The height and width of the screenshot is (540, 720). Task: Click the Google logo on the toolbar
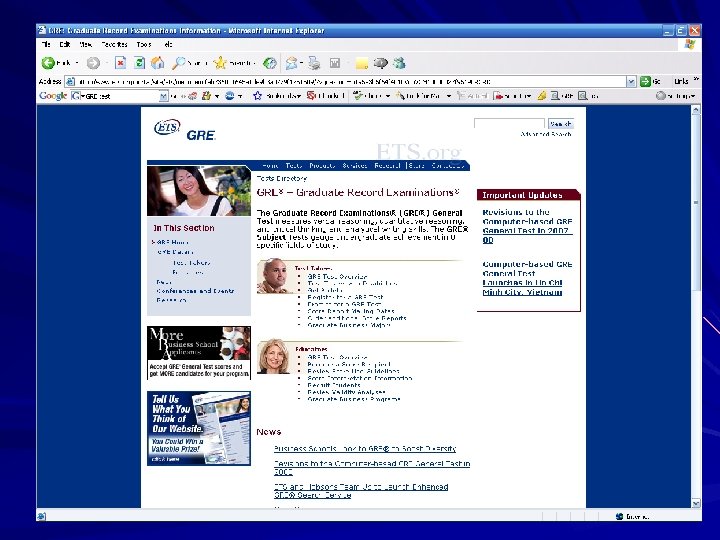53,96
